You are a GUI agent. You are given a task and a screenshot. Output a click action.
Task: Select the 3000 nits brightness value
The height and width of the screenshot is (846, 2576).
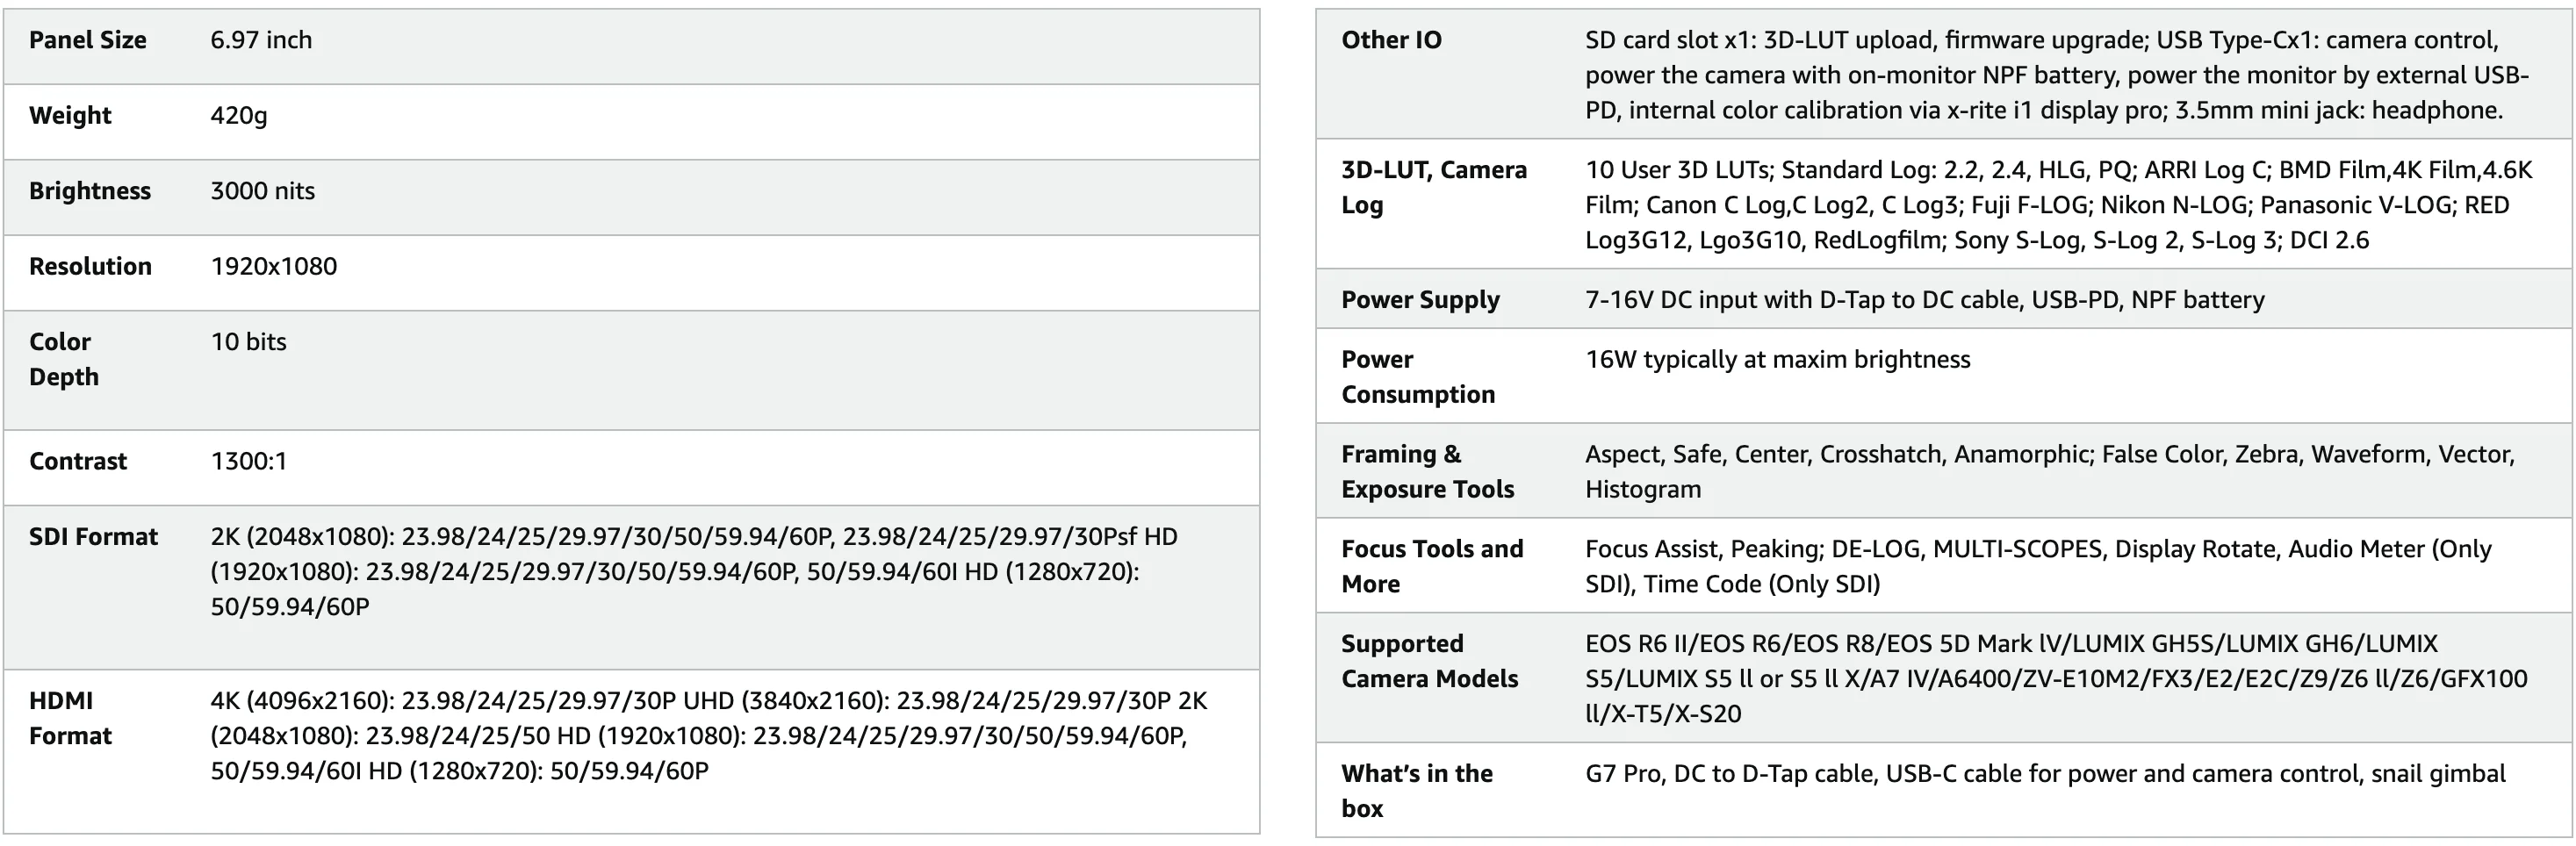coord(262,191)
